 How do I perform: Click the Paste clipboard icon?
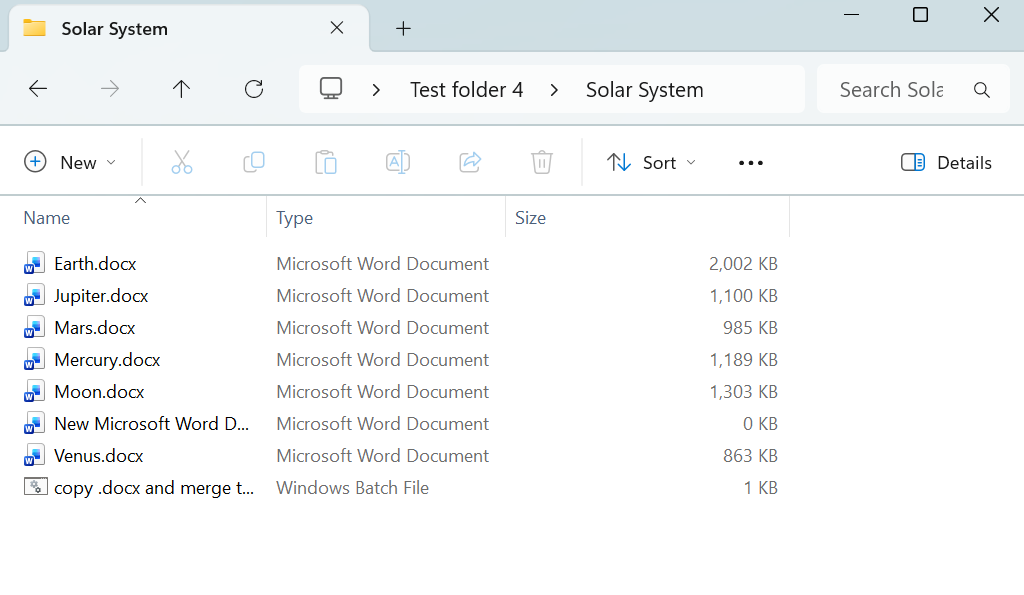click(x=326, y=162)
